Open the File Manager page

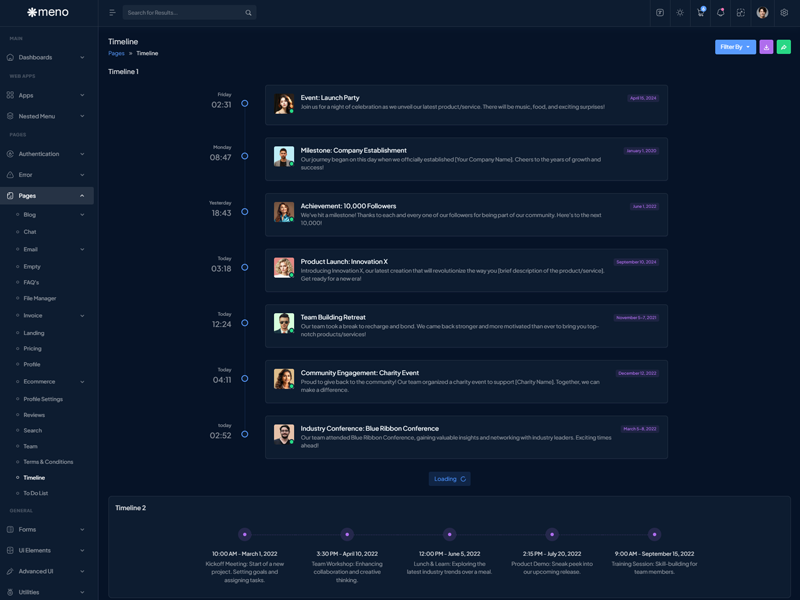click(40, 298)
